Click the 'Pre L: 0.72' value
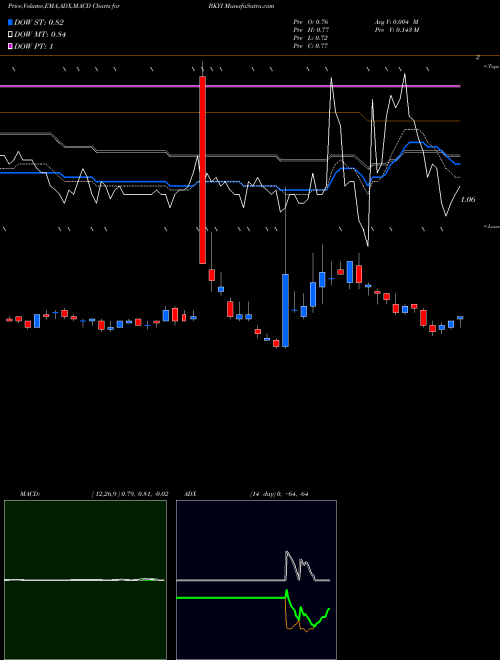Image resolution: width=500 pixels, height=660 pixels. [x=311, y=38]
